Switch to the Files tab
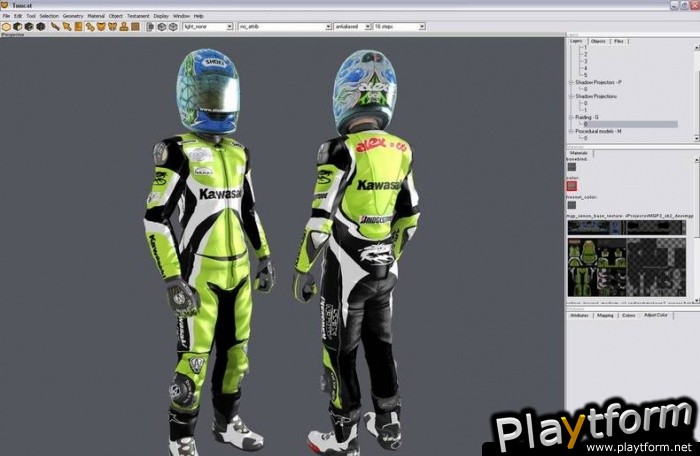This screenshot has height=456, width=700. tap(619, 42)
